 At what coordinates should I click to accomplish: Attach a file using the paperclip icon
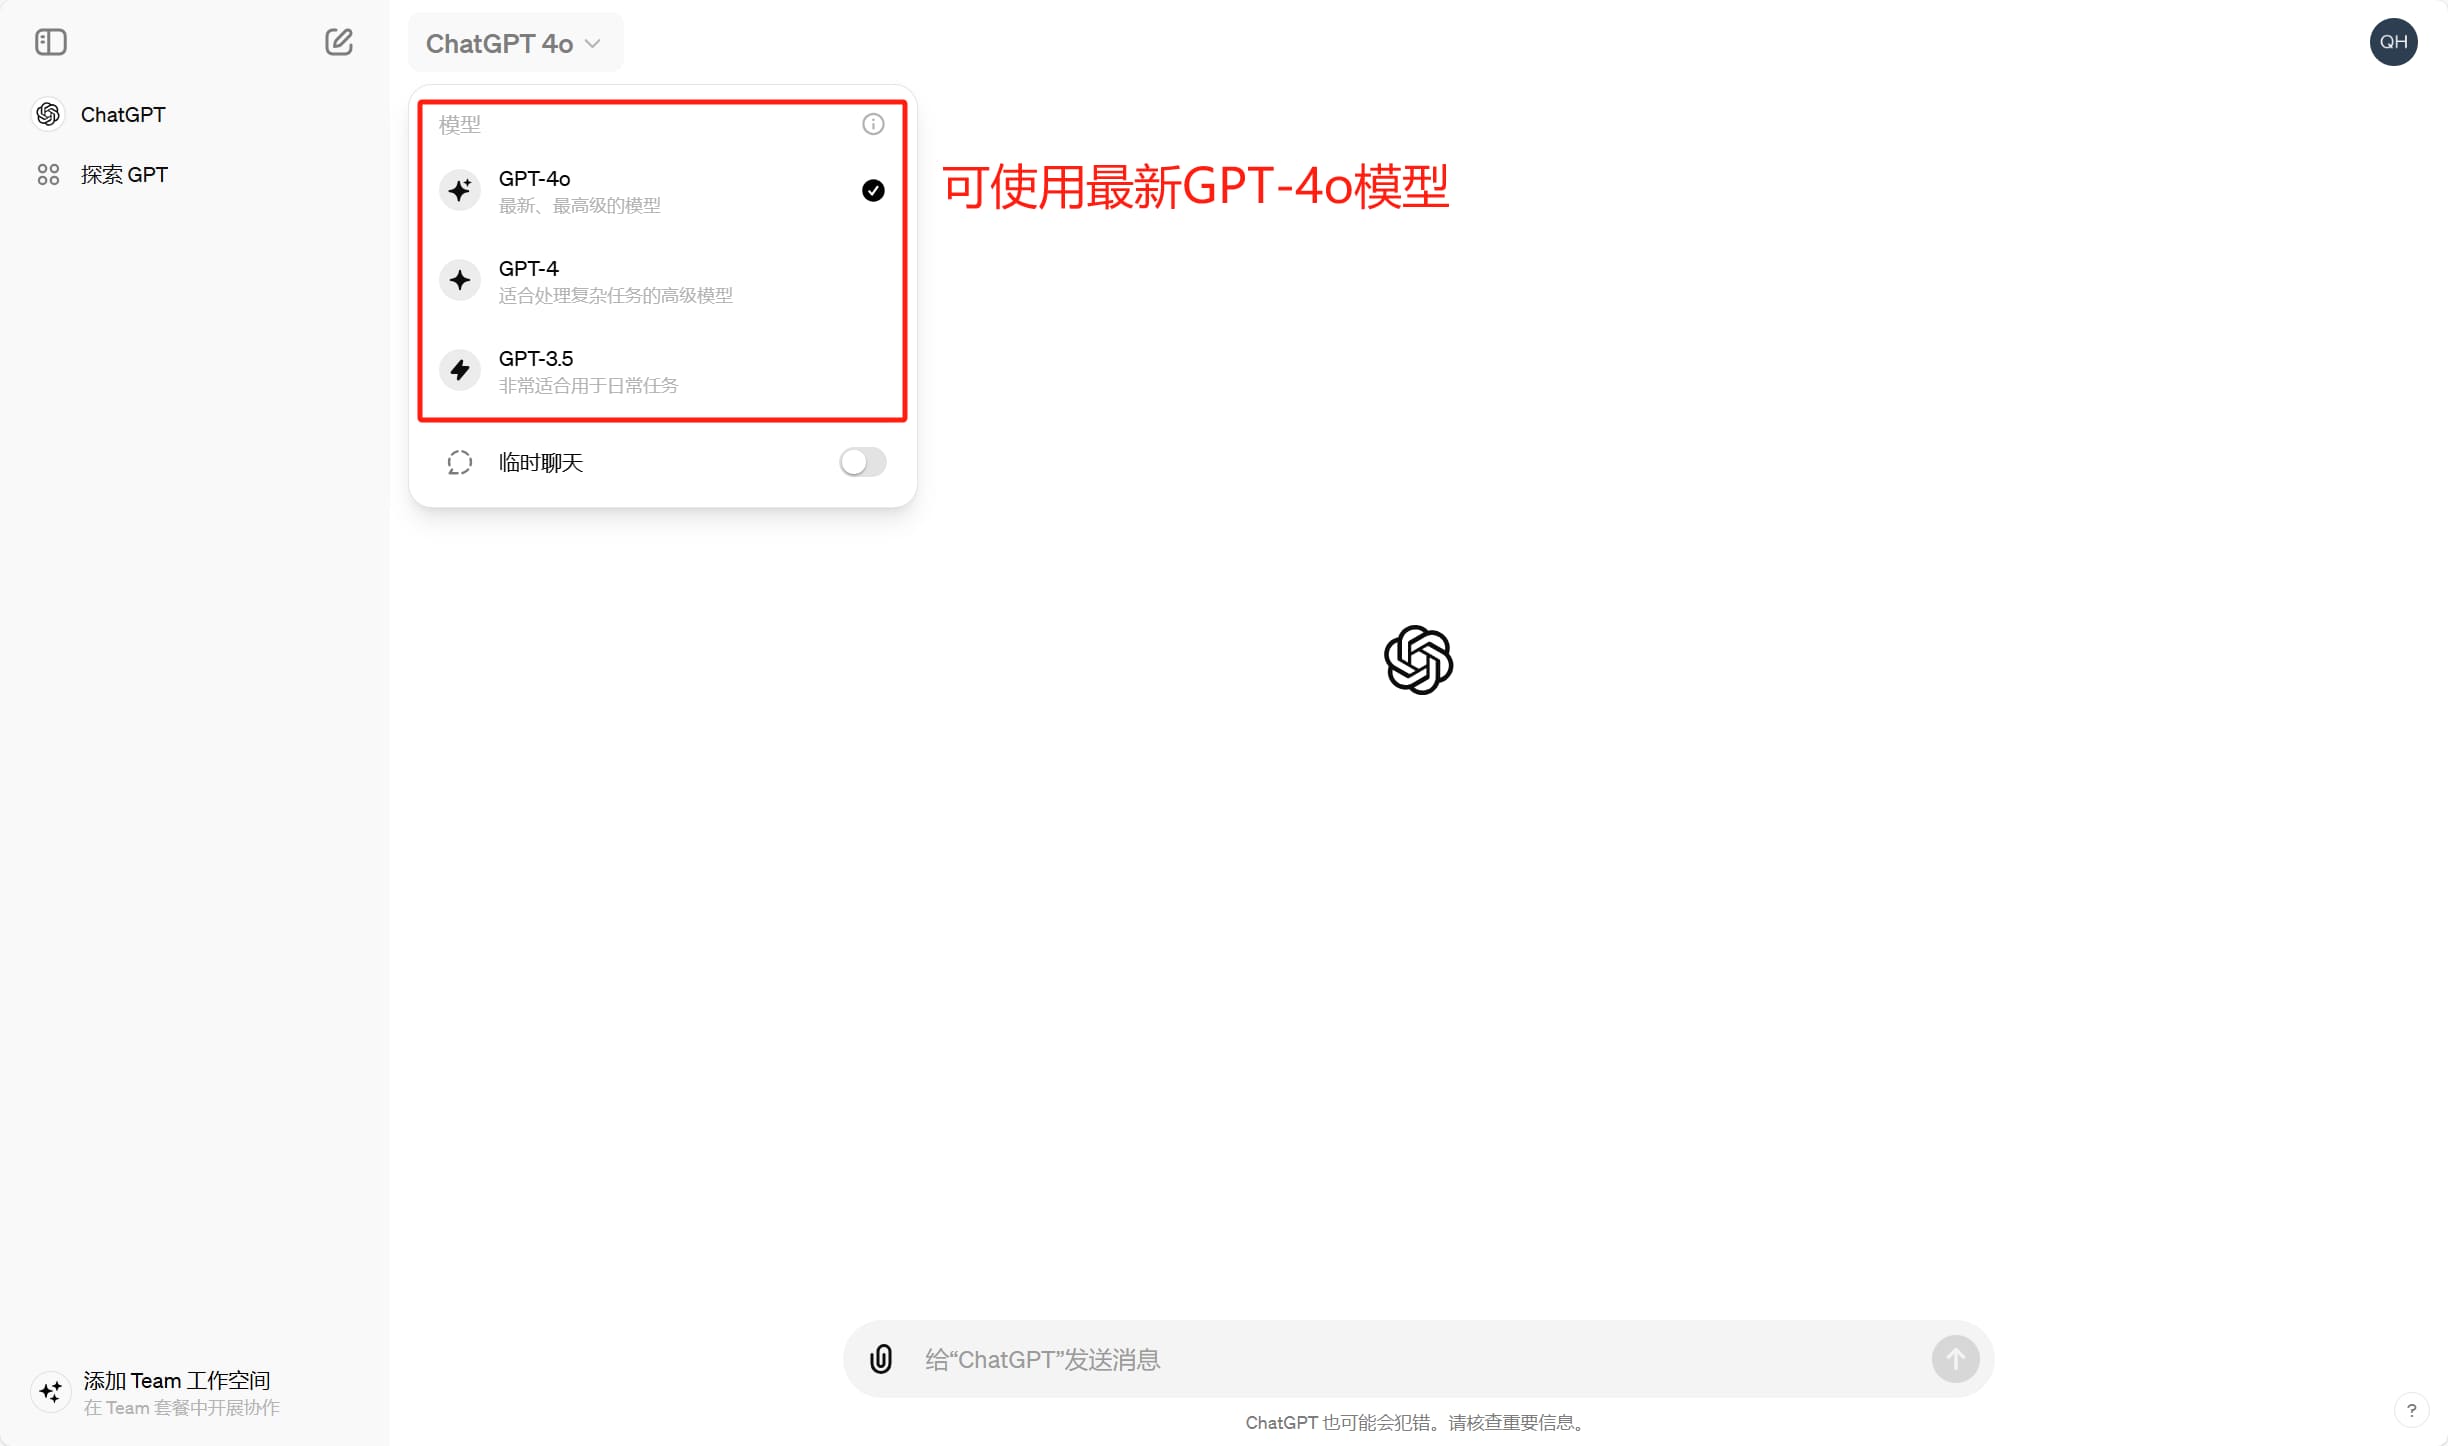pos(881,1359)
